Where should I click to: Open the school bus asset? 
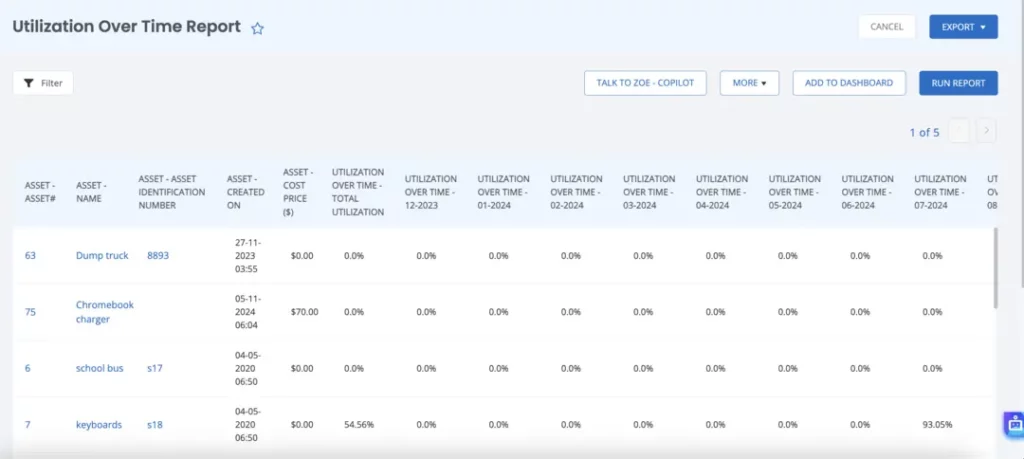pos(99,368)
